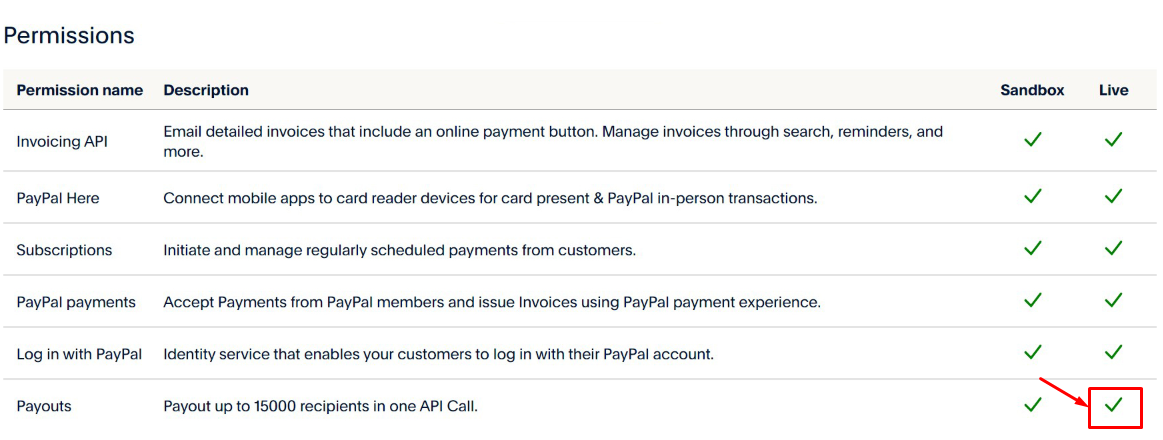1163x440 pixels.
Task: Select the Invoicing API permission name
Action: [62, 142]
